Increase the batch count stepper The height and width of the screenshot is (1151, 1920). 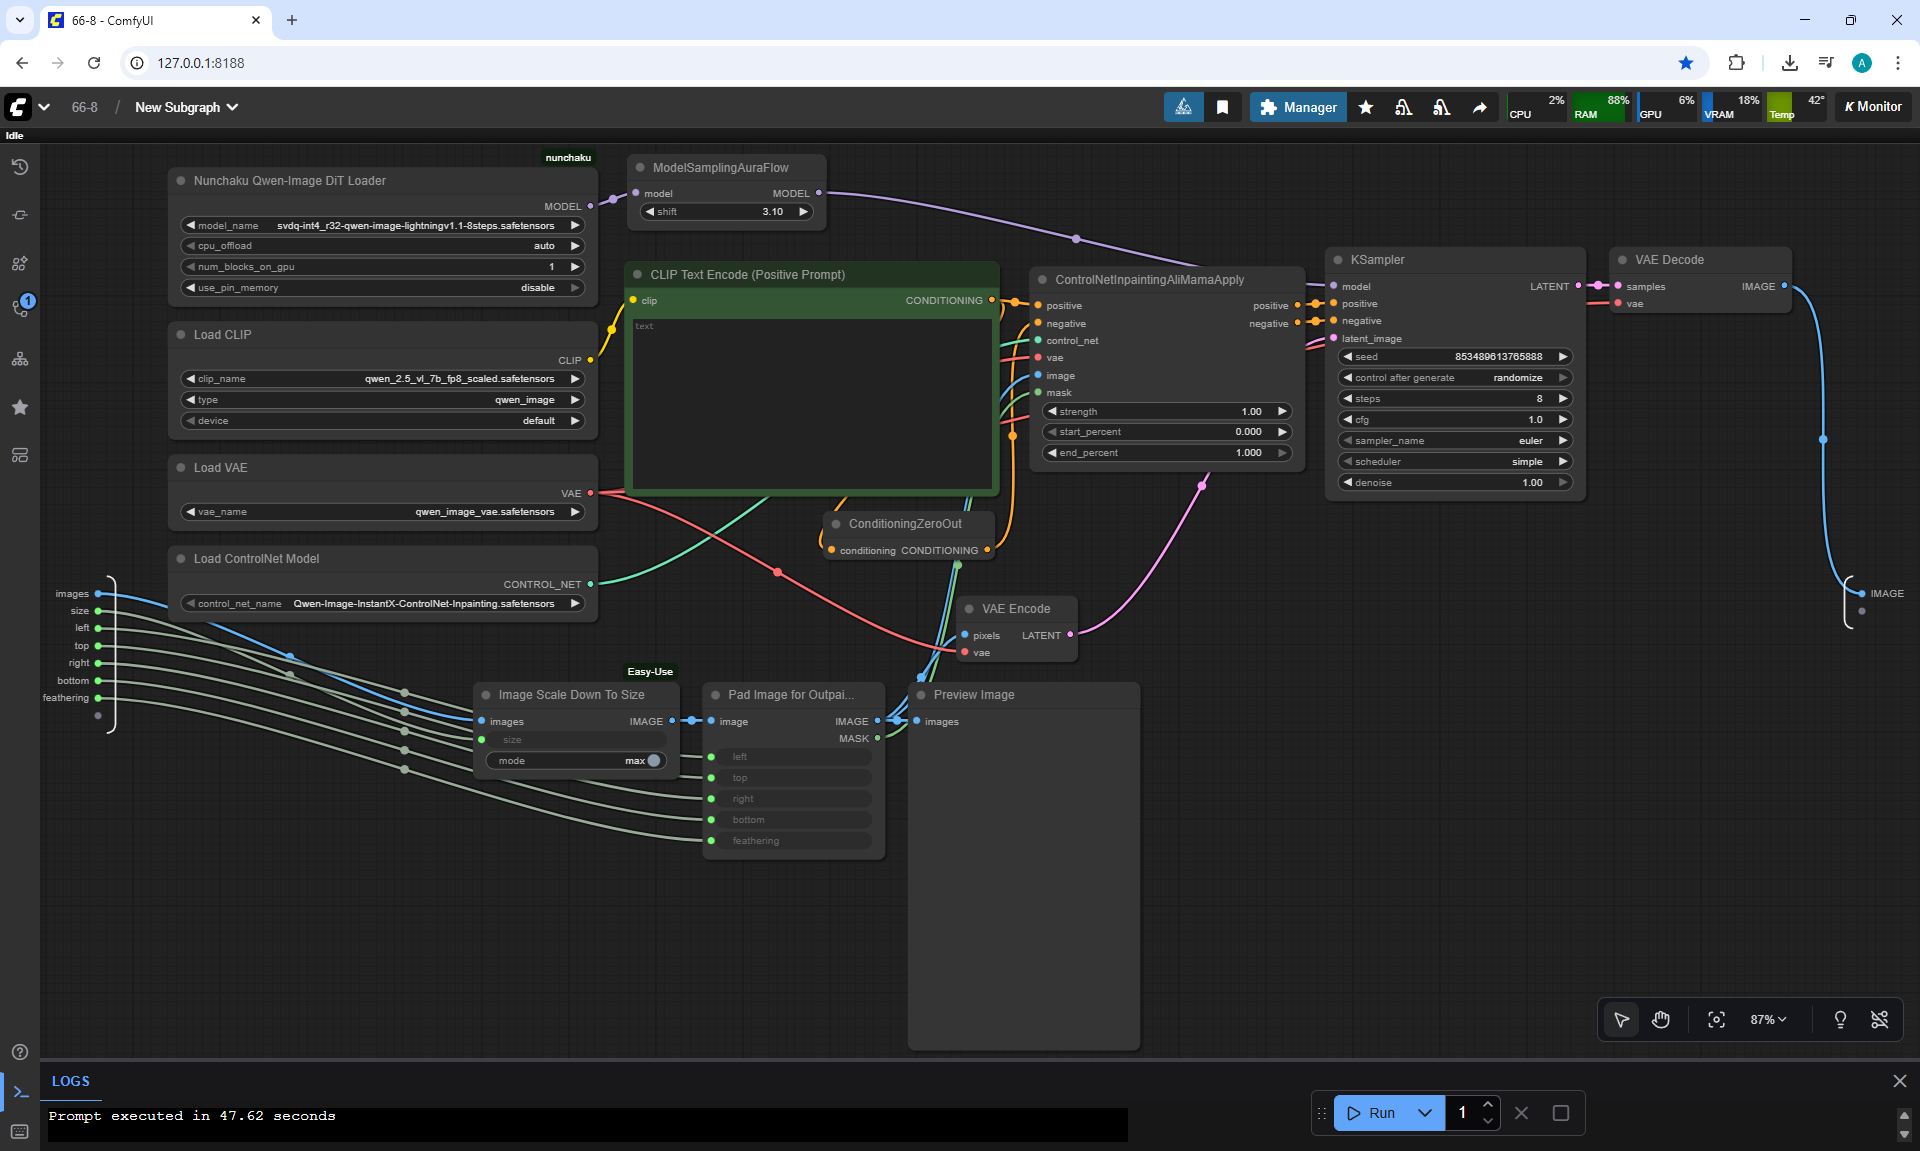coord(1488,1105)
